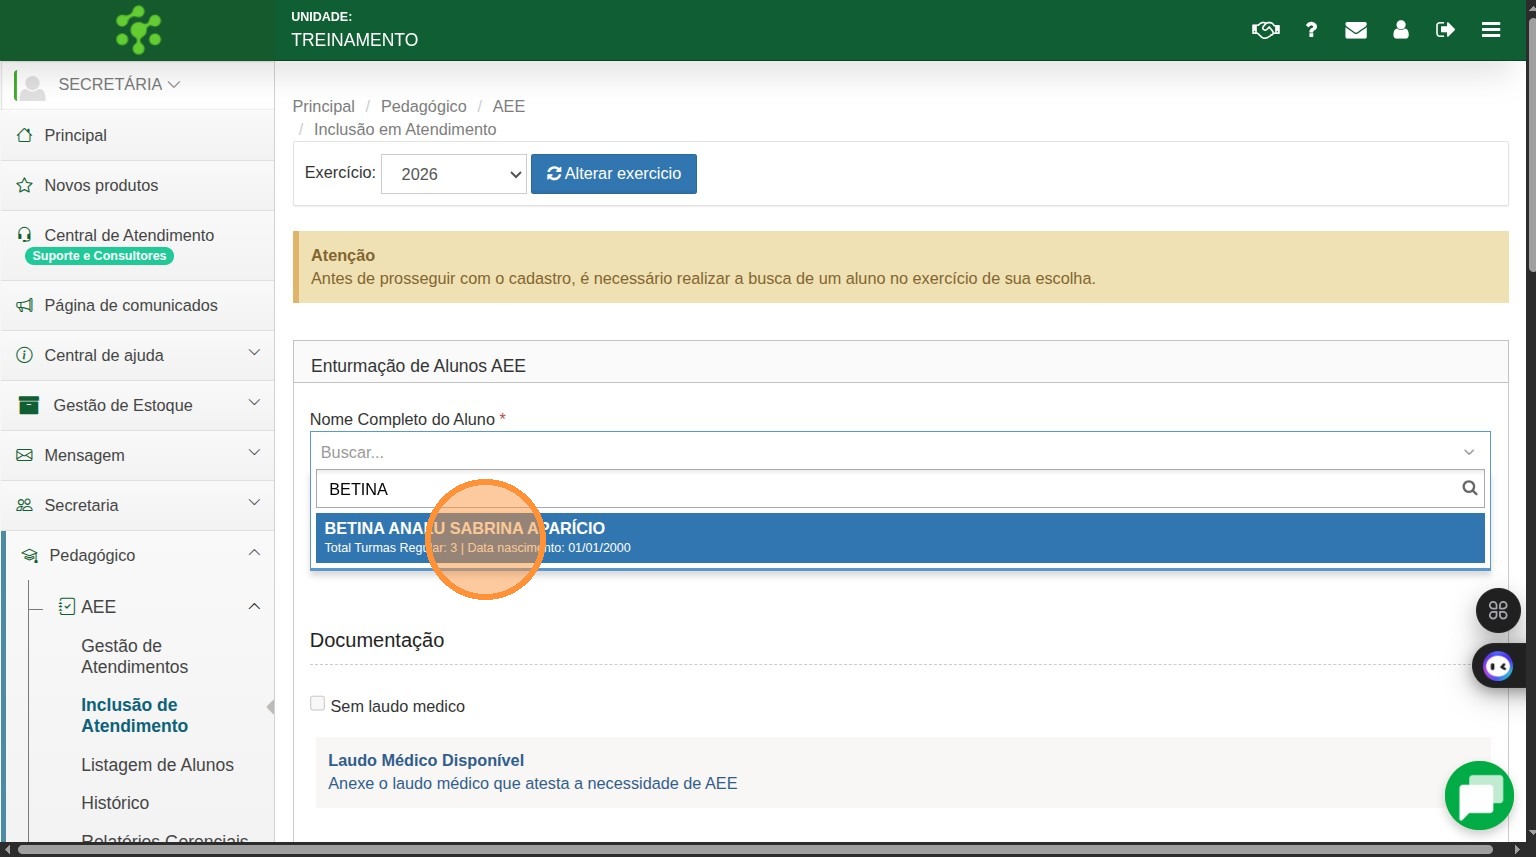Viewport: 1536px width, 857px height.
Task: Click the people icon beside Secretaria
Action: [25, 505]
